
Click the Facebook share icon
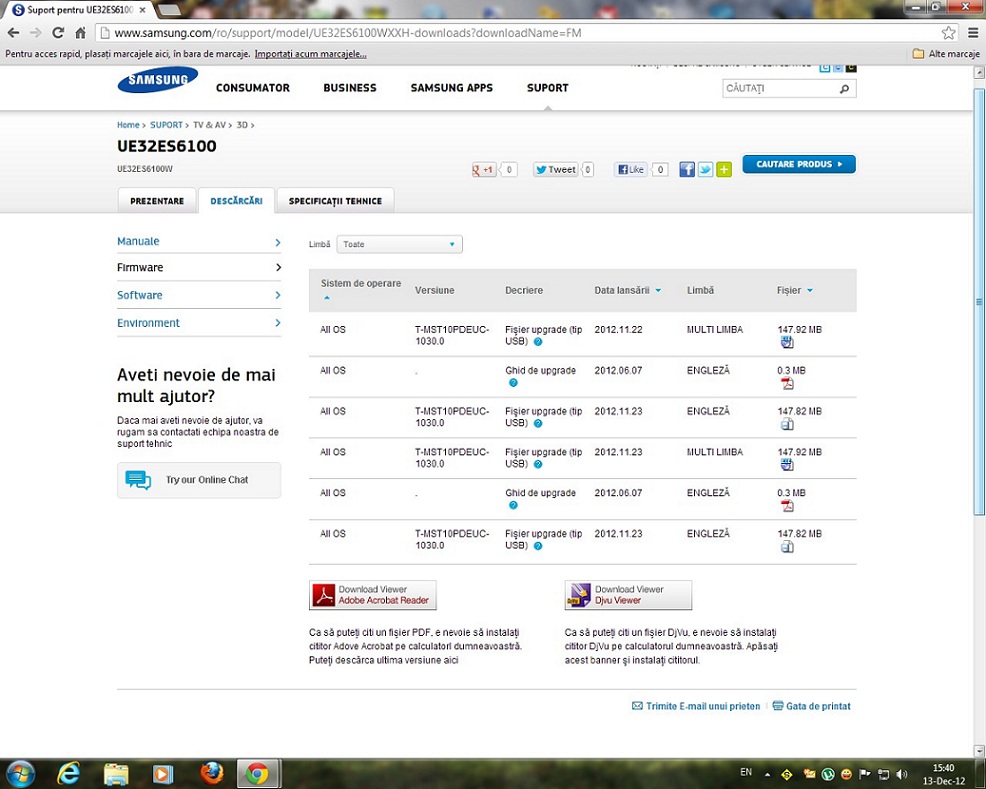(x=687, y=170)
